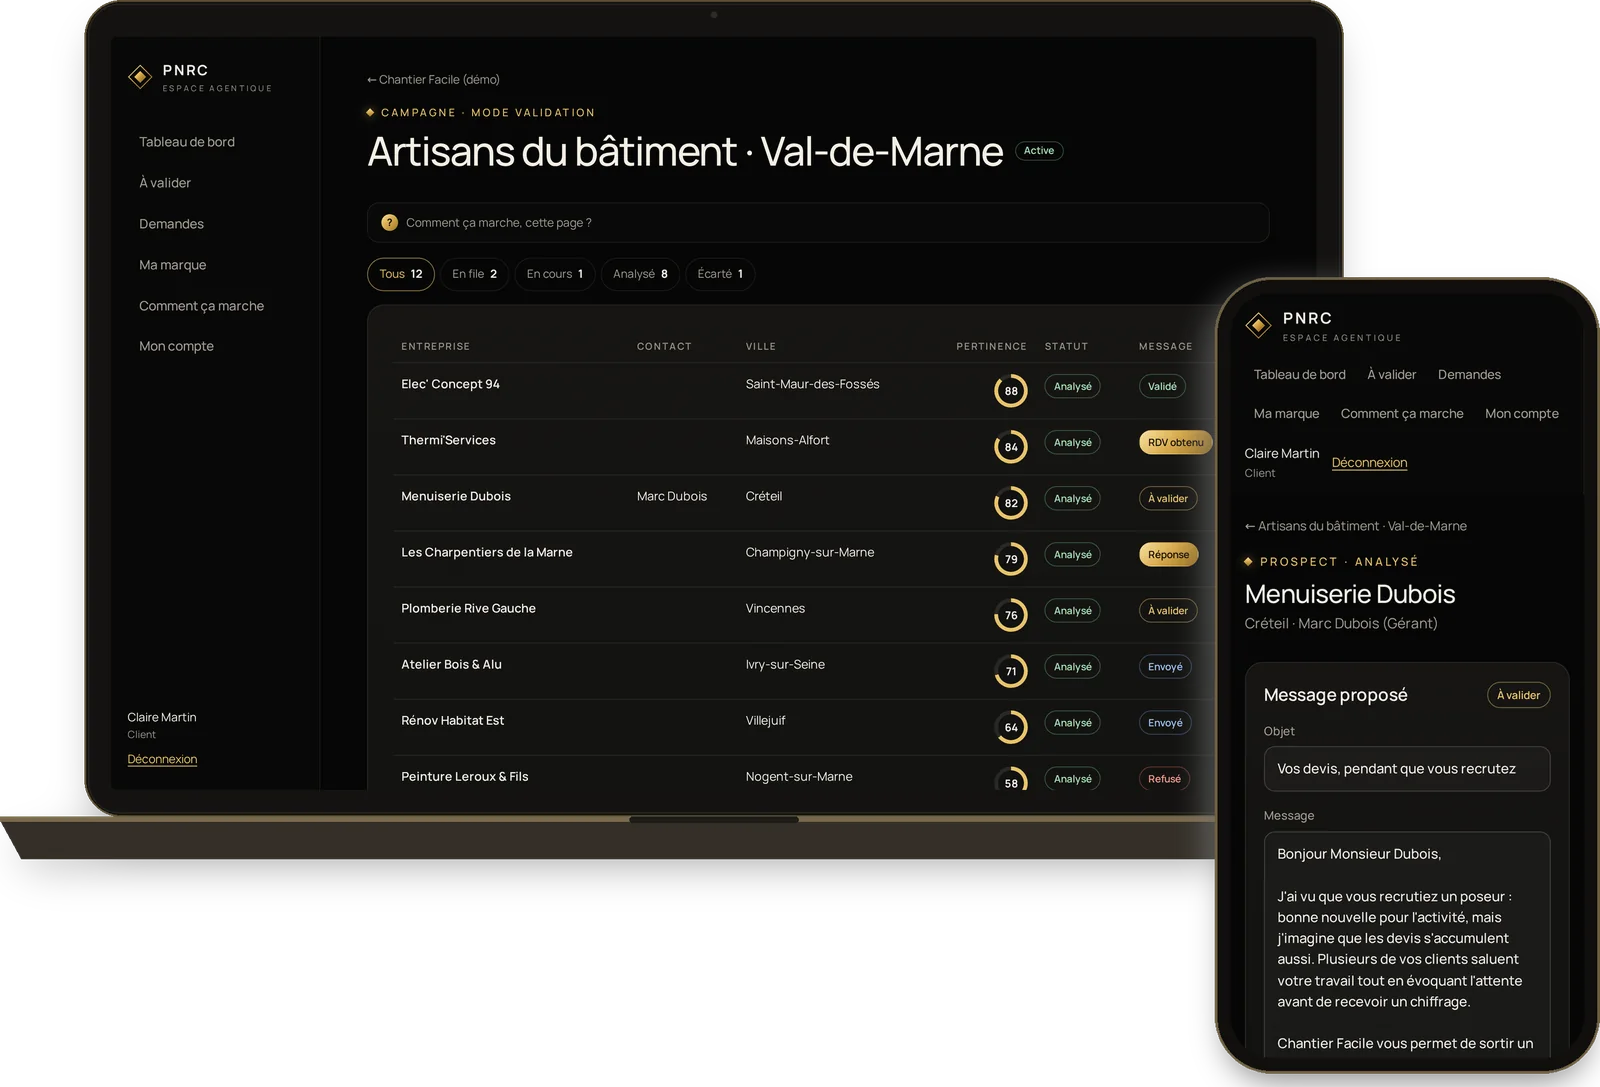Click the pertinence score 76 ring

(1011, 614)
